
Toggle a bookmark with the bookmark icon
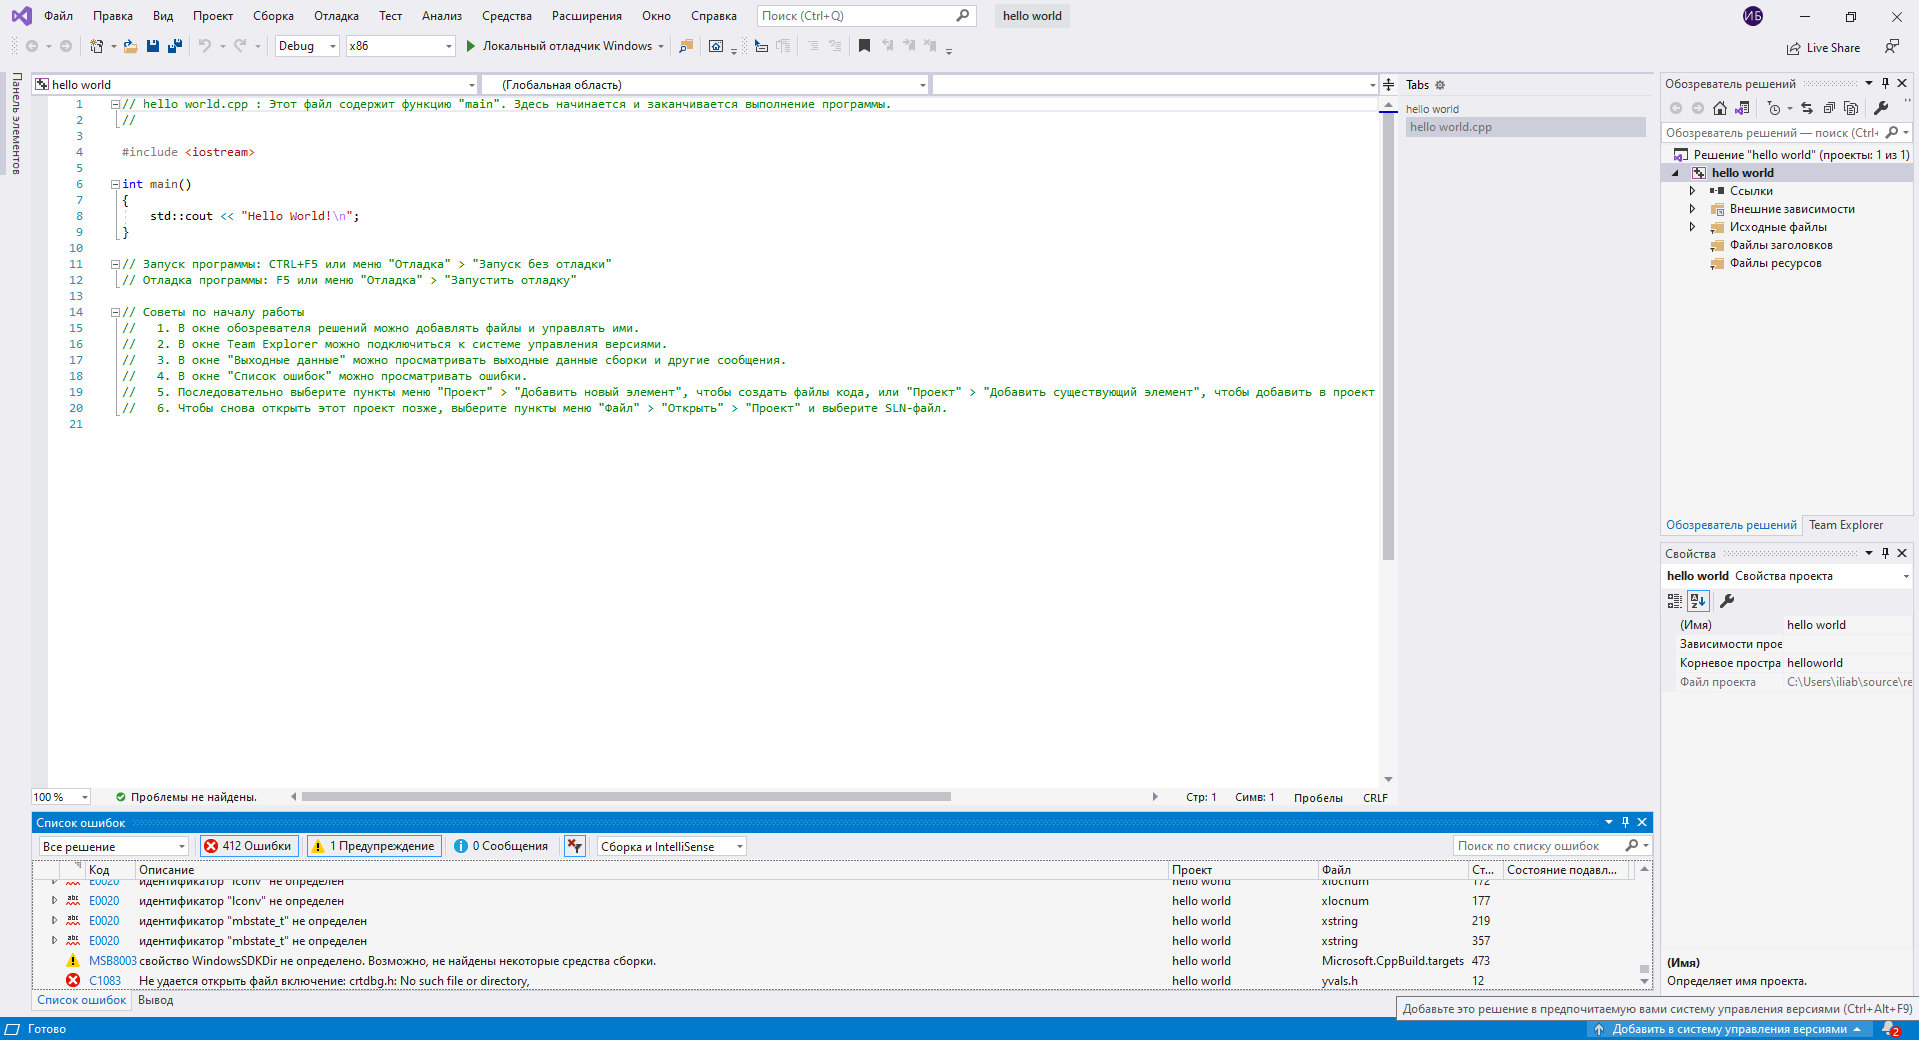click(x=865, y=46)
